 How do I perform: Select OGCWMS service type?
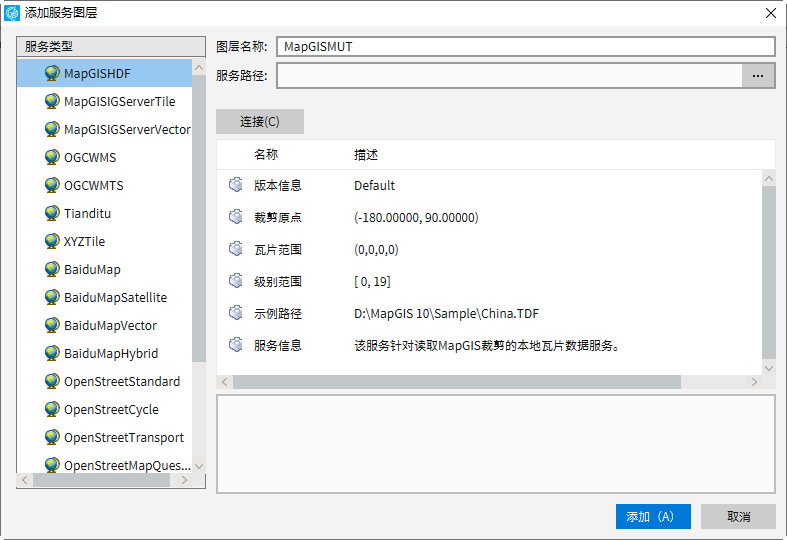click(x=104, y=158)
